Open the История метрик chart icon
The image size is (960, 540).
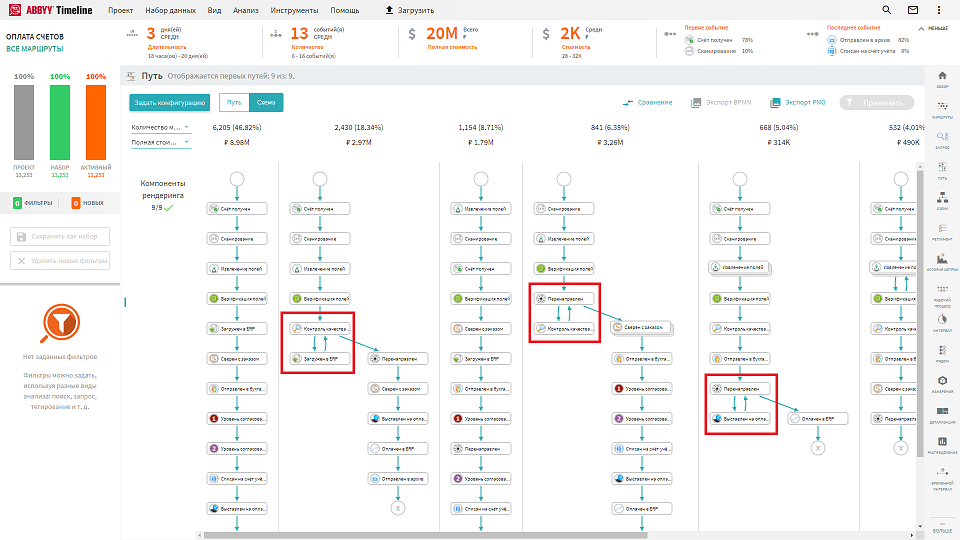tap(942, 258)
